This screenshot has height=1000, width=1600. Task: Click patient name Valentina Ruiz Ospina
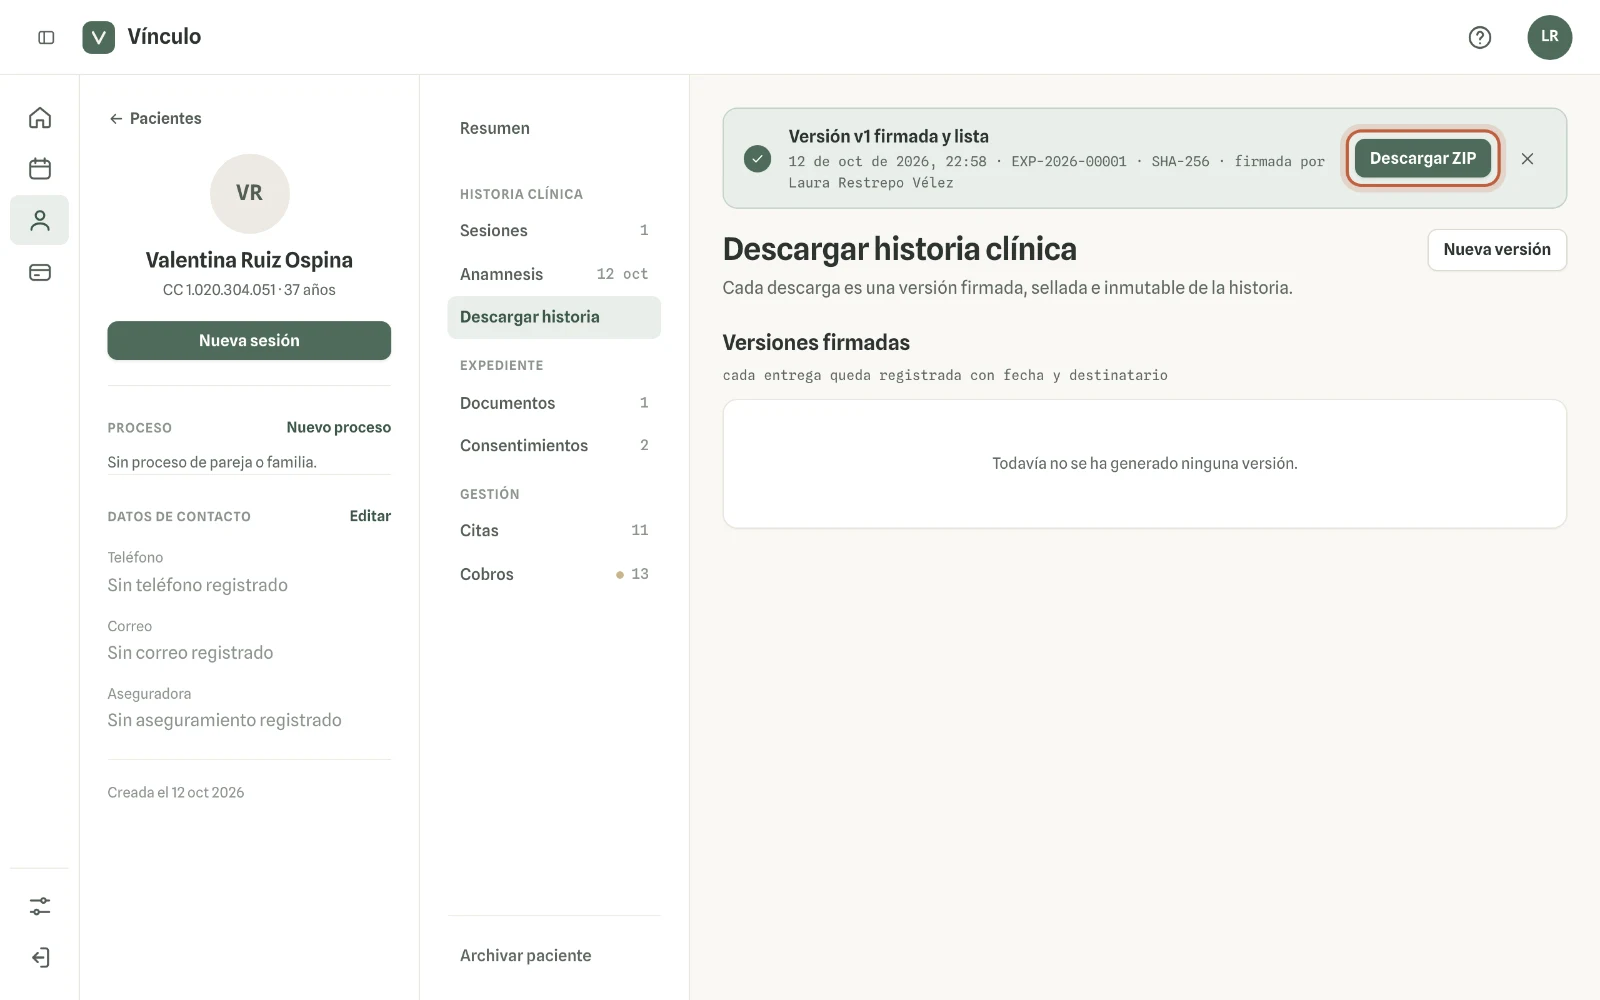click(x=249, y=260)
